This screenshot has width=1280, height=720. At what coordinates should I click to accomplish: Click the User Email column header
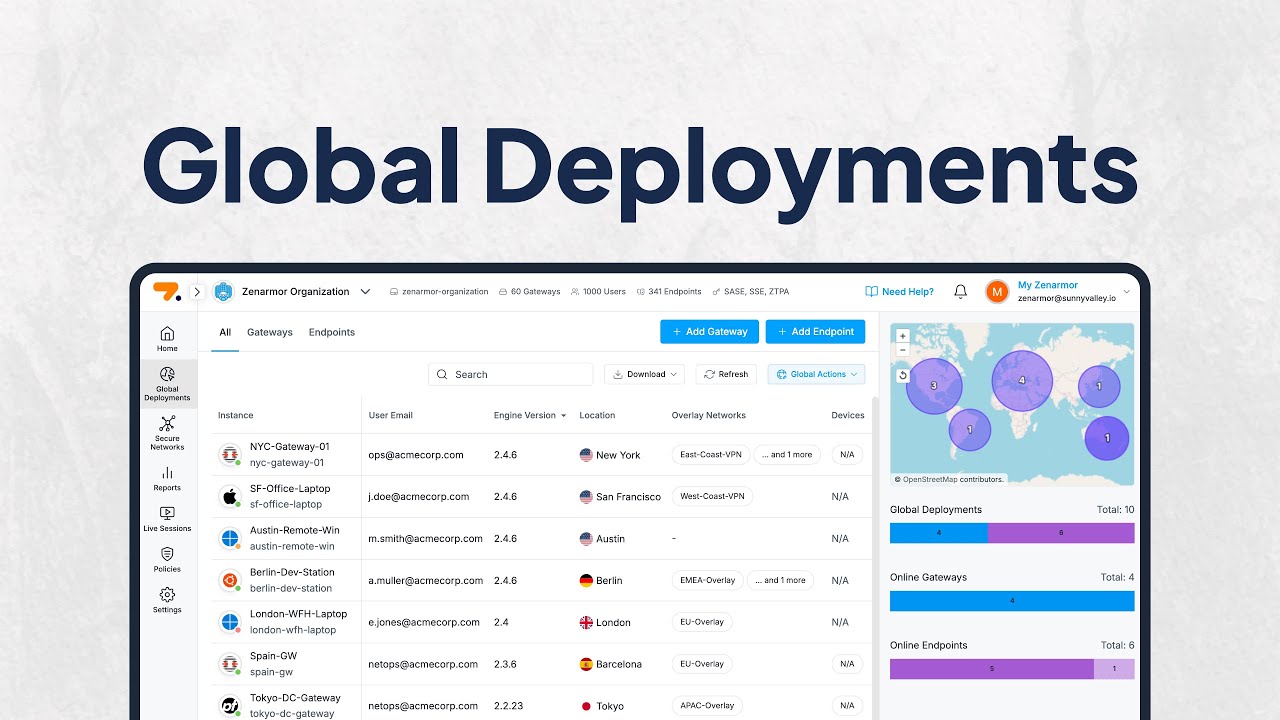click(390, 415)
